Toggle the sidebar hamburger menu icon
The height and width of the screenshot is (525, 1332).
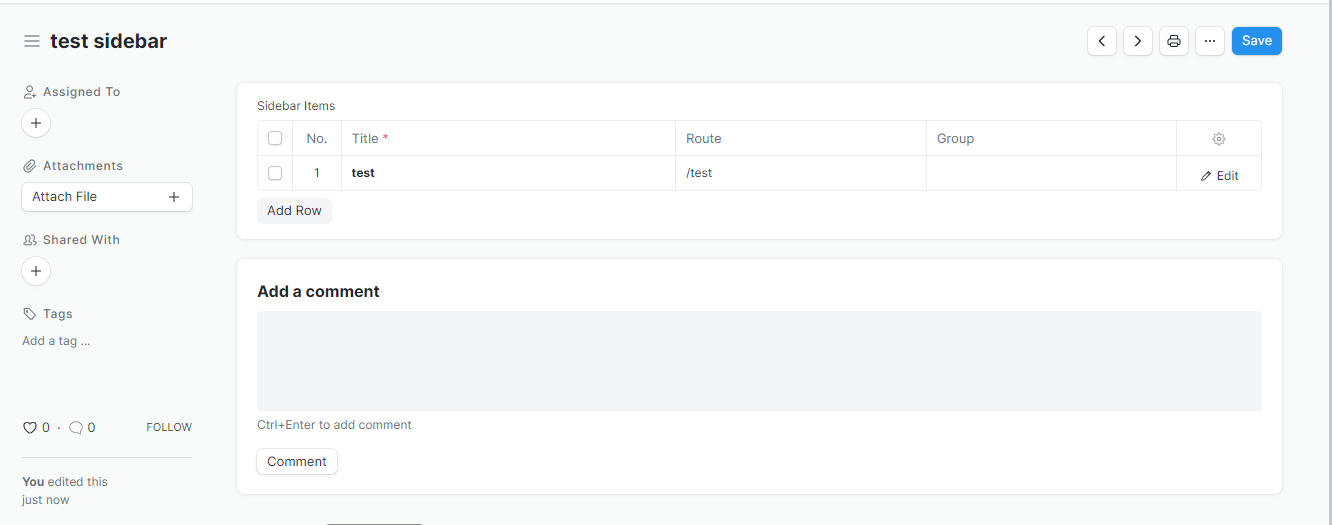[32, 41]
